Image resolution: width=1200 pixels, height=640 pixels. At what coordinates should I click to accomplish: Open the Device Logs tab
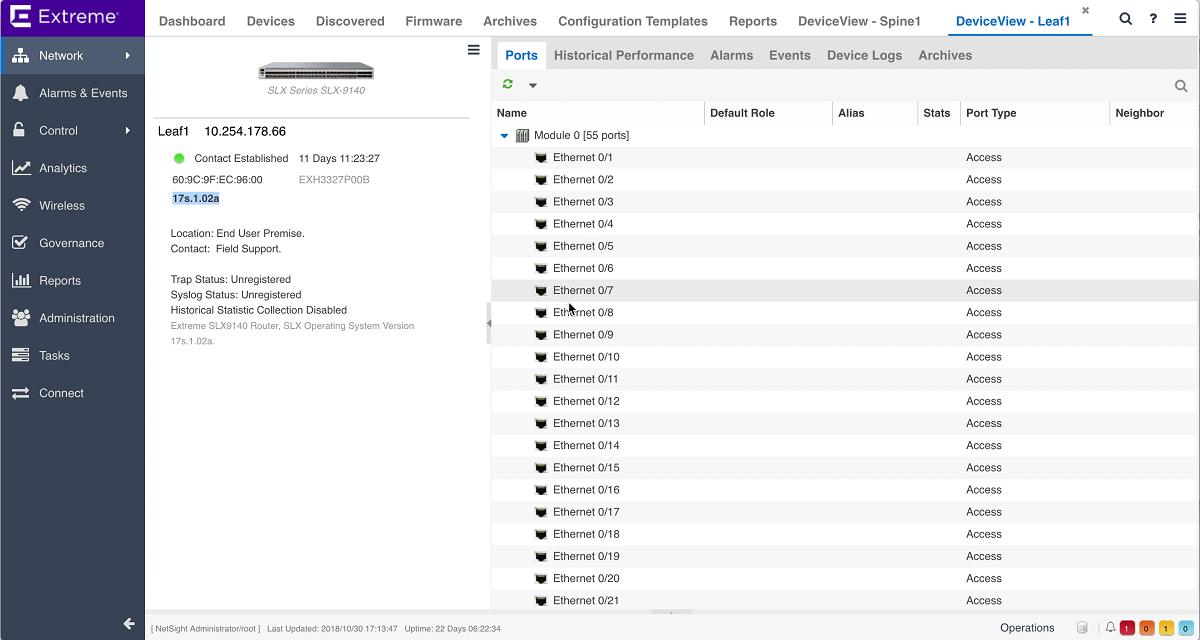[864, 55]
